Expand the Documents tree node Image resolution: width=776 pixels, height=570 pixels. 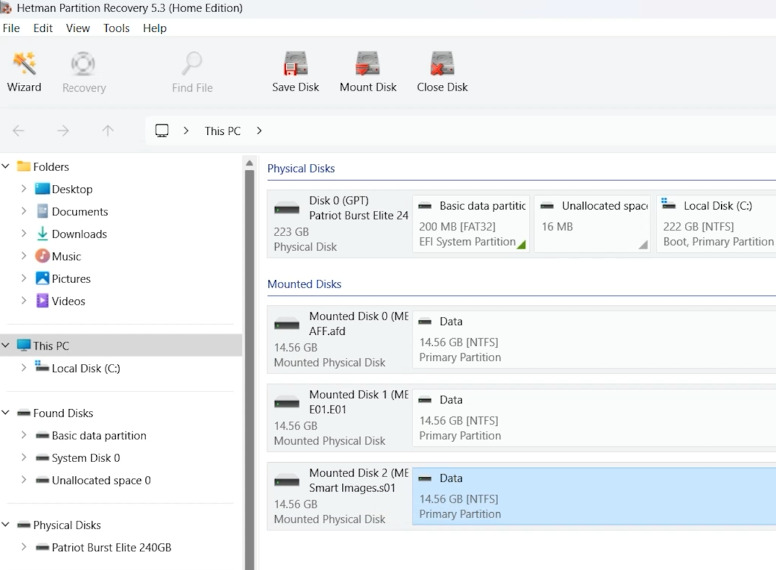[23, 211]
